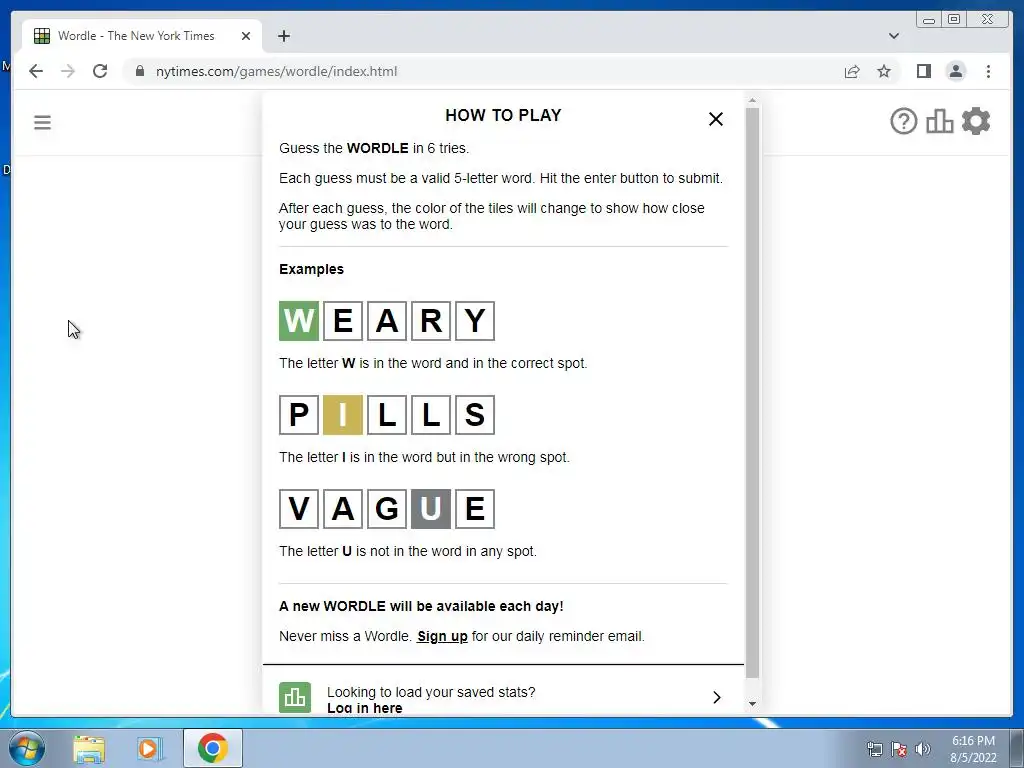Toggle the browser side panel icon
The width and height of the screenshot is (1024, 768).
pos(923,71)
